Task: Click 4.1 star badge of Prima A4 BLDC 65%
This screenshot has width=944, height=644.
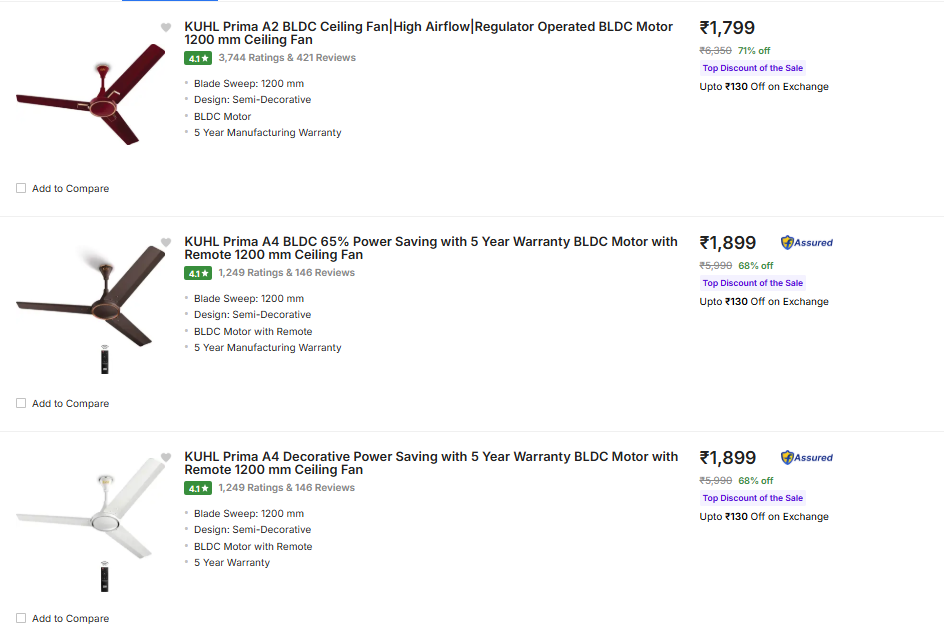Action: tap(198, 273)
